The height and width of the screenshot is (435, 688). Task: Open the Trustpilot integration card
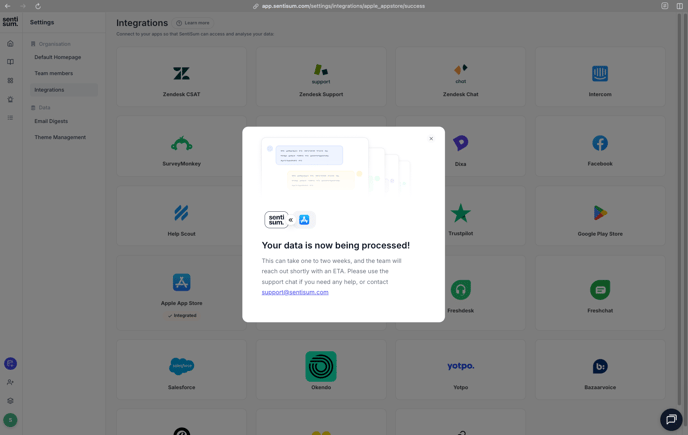460,216
